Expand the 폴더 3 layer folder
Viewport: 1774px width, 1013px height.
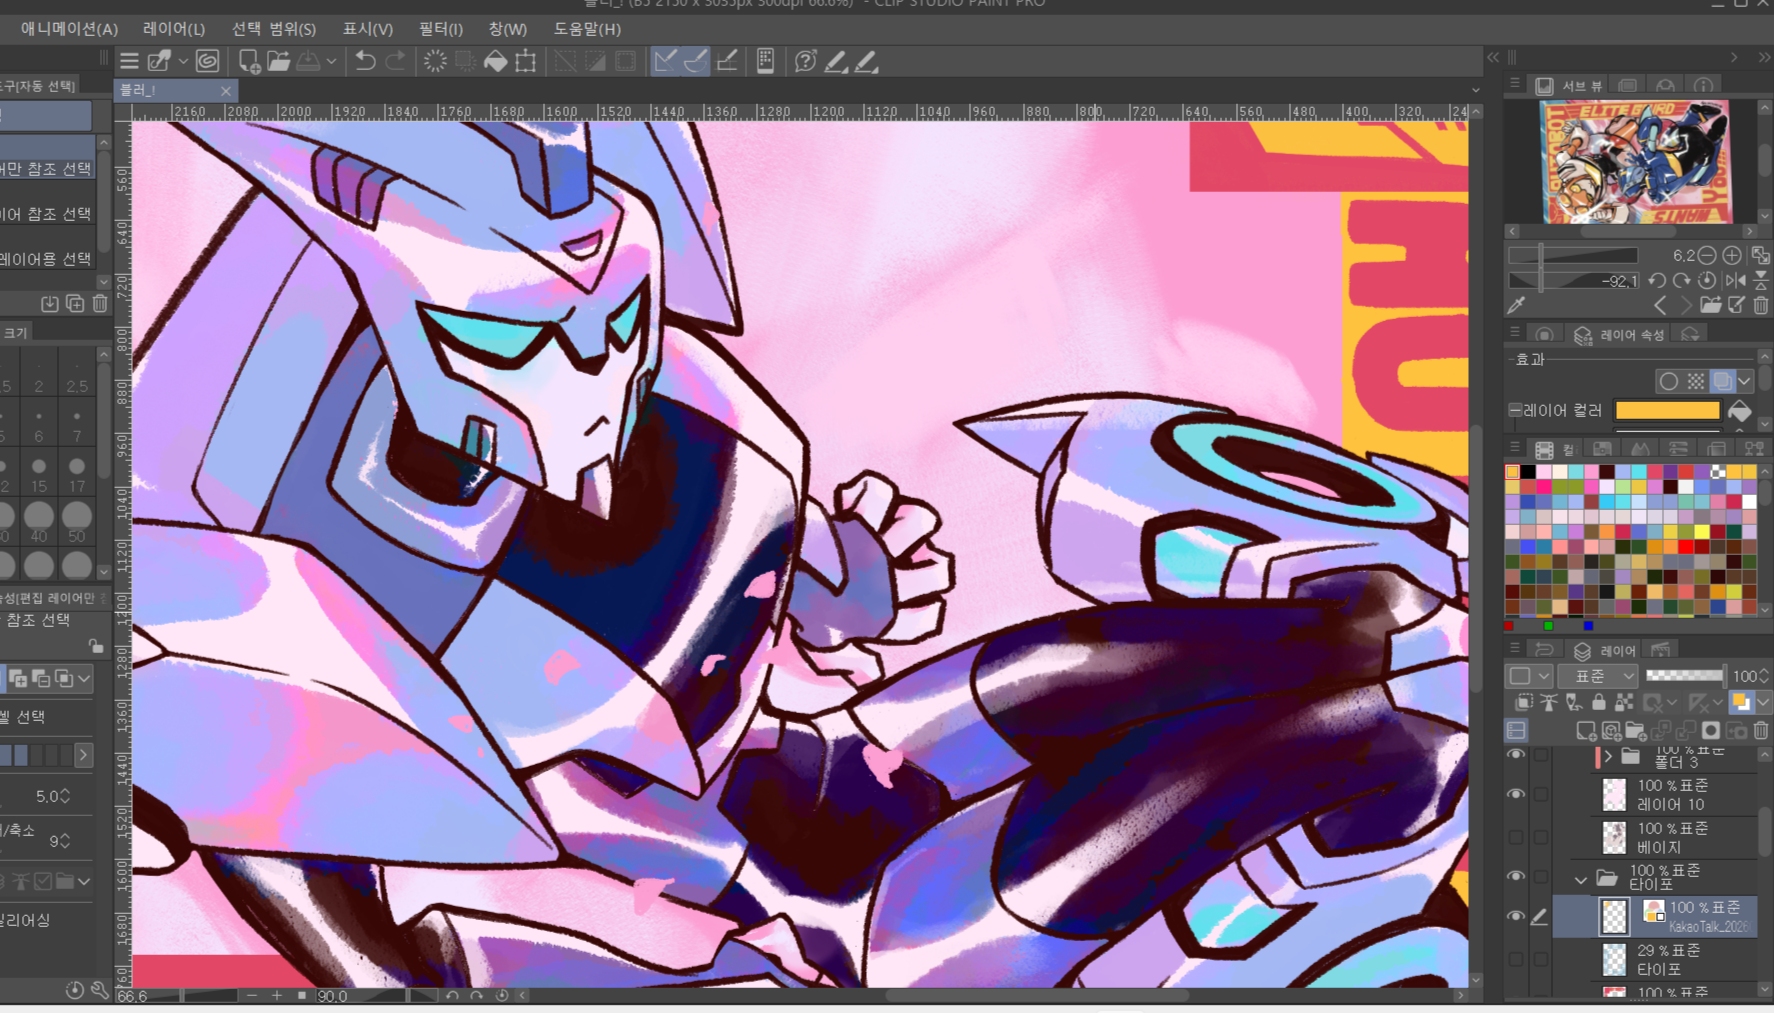coord(1608,756)
